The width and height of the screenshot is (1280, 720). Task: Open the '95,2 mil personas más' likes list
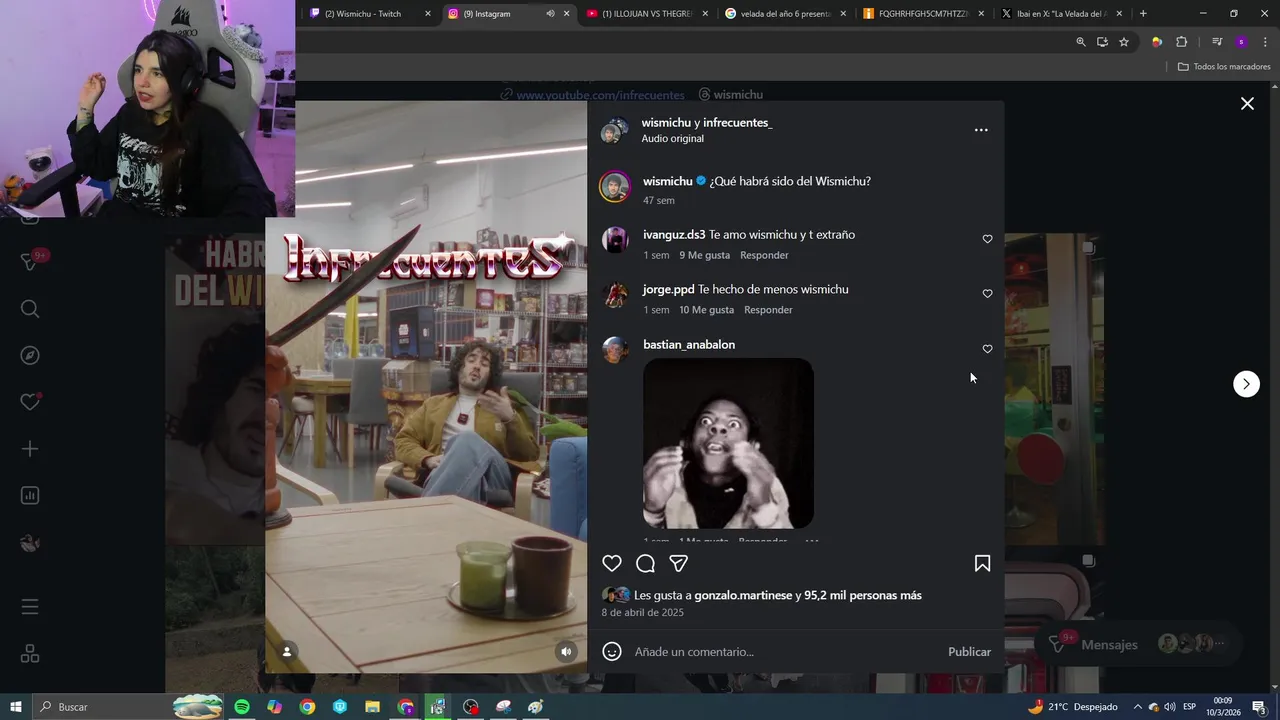(863, 595)
